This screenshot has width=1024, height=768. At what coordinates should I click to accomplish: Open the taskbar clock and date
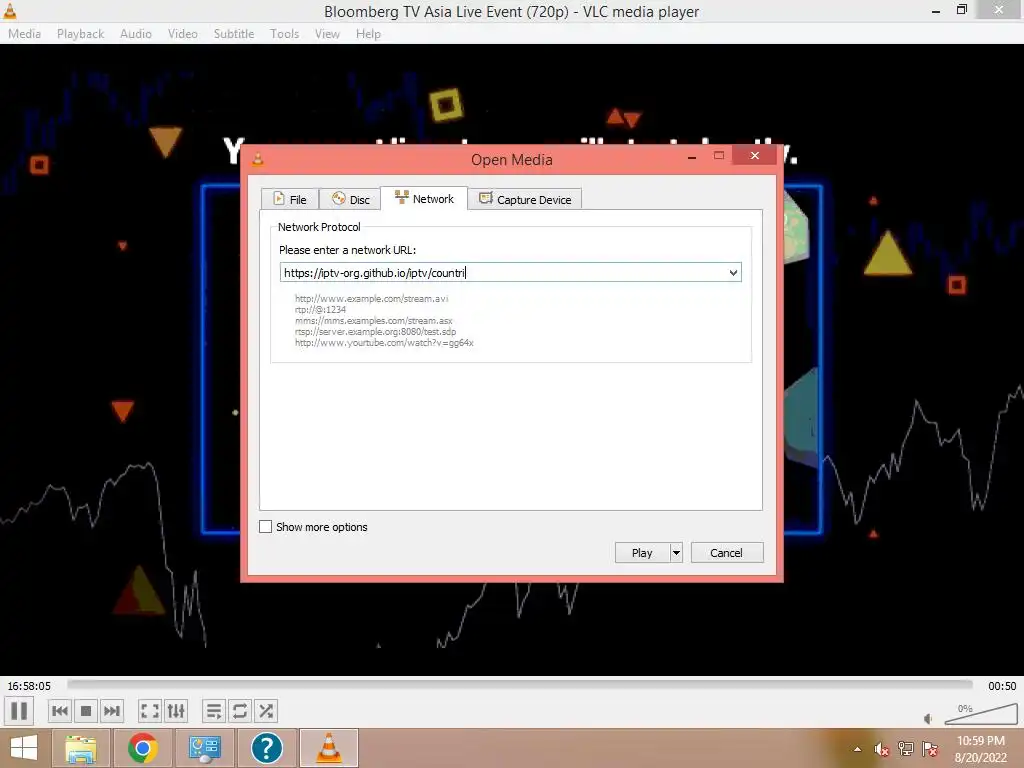click(x=980, y=749)
